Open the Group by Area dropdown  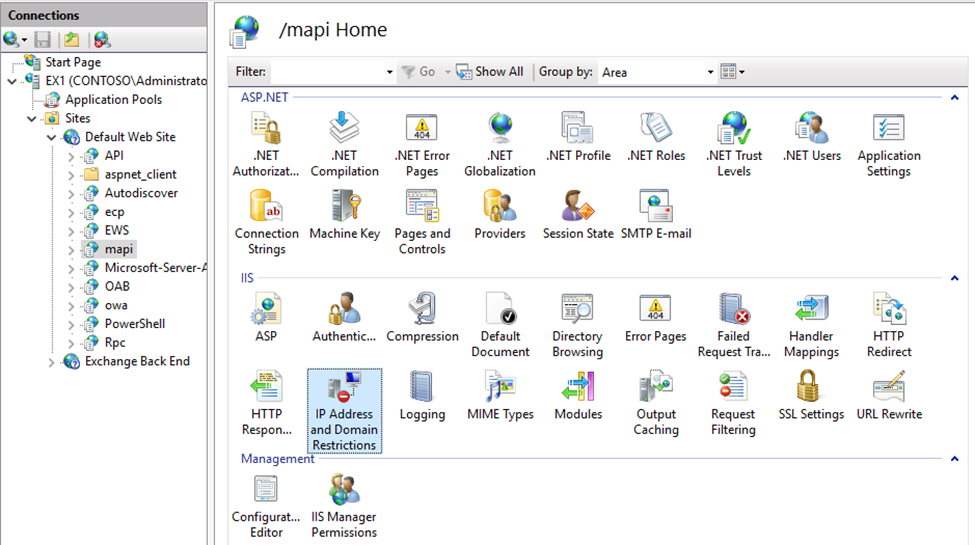click(710, 72)
